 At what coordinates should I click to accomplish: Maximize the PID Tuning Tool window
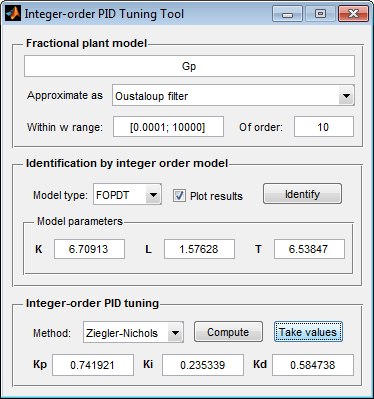tap(320, 14)
